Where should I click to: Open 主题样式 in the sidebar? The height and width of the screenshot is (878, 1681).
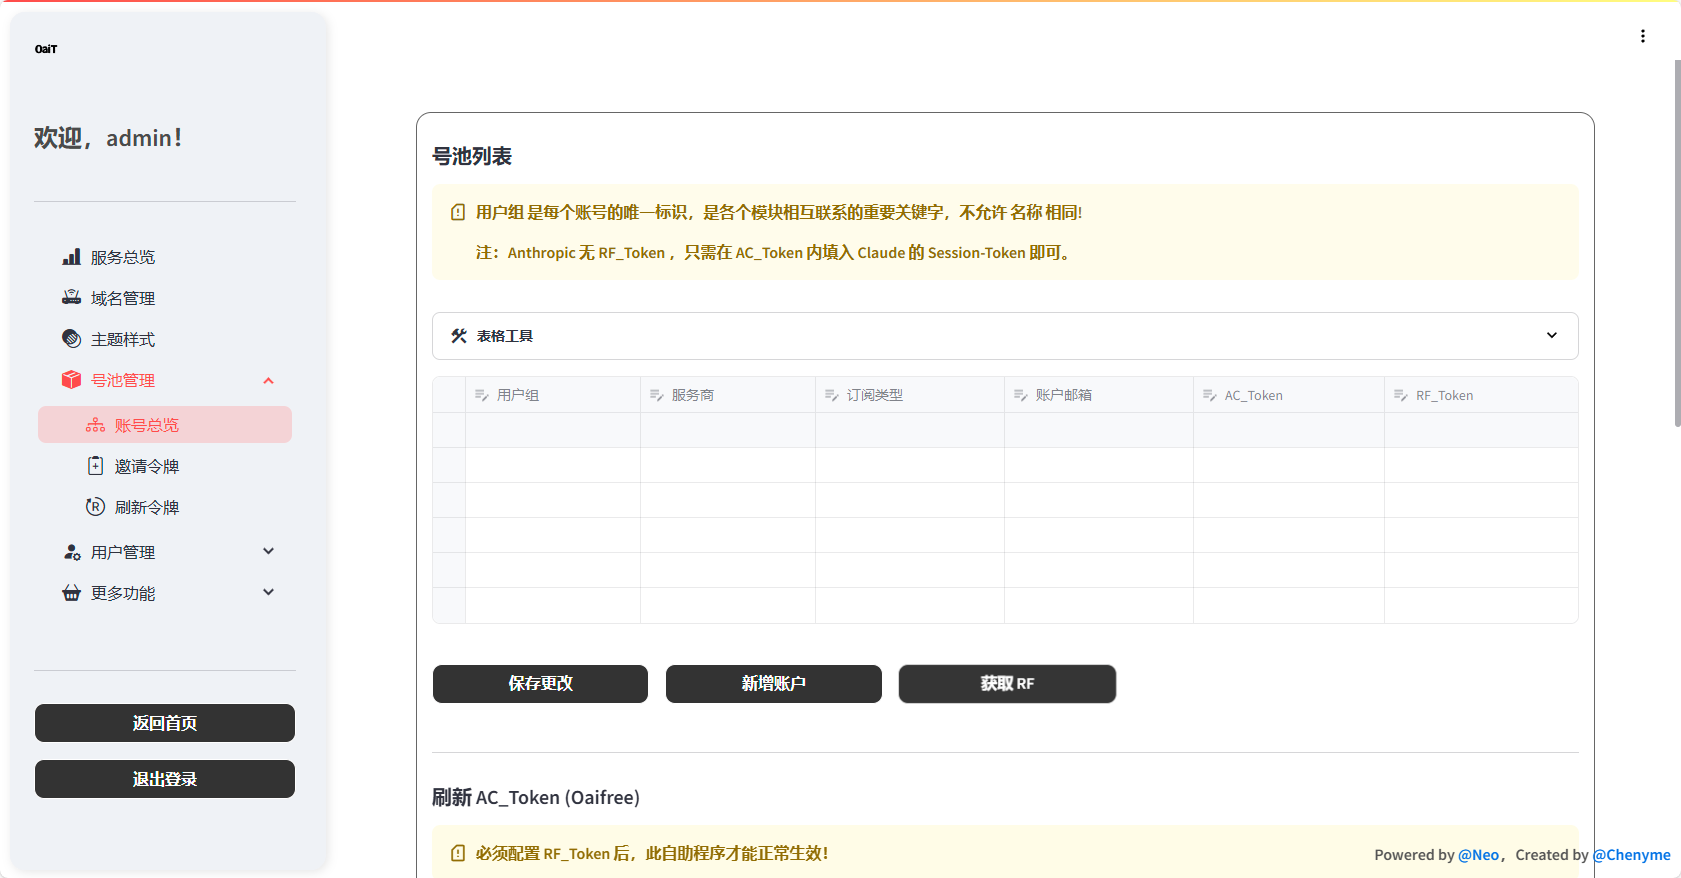[165, 339]
